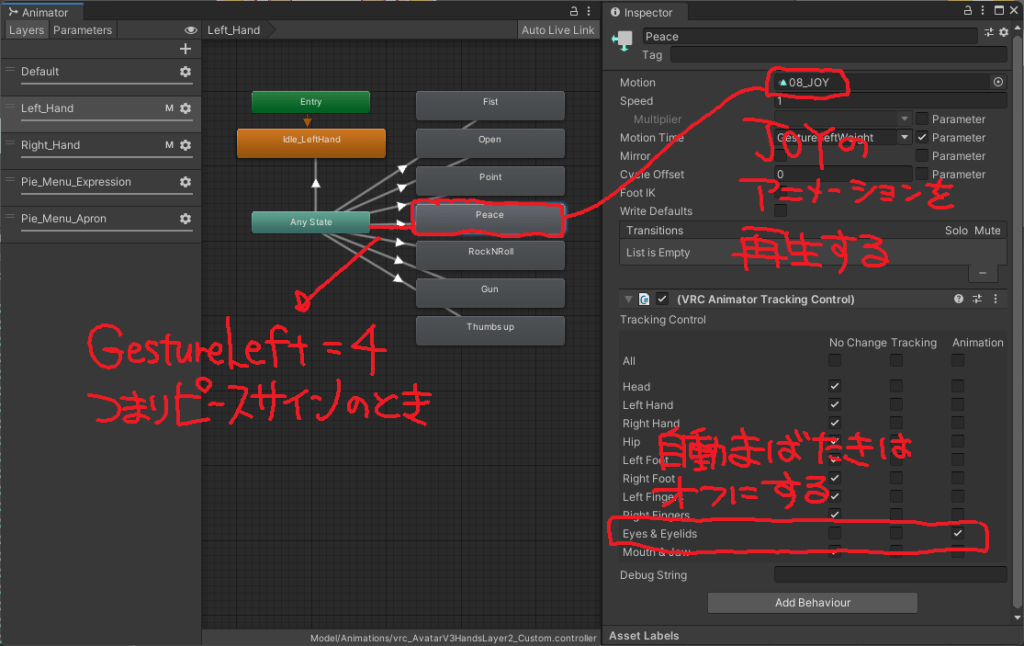The height and width of the screenshot is (646, 1024).
Task: Click the Motion object picker target icon
Action: pos(998,83)
